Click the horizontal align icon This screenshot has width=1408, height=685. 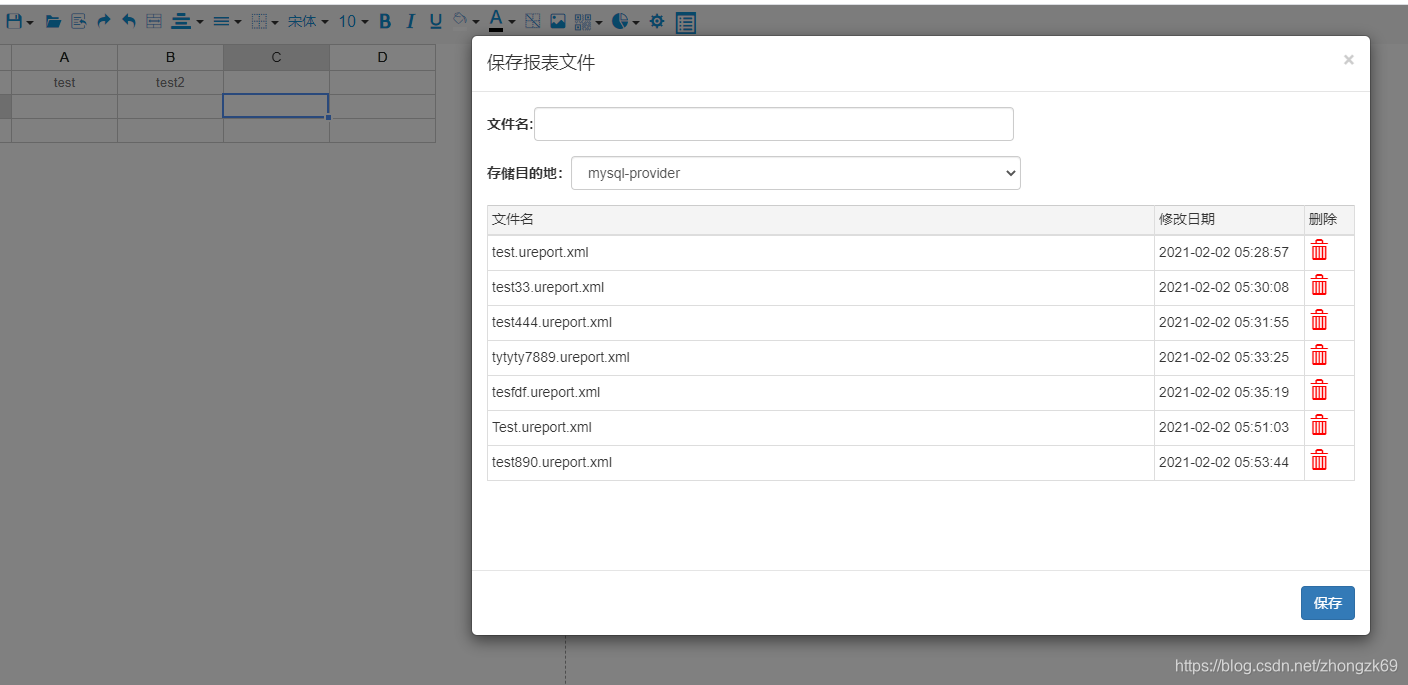click(181, 21)
